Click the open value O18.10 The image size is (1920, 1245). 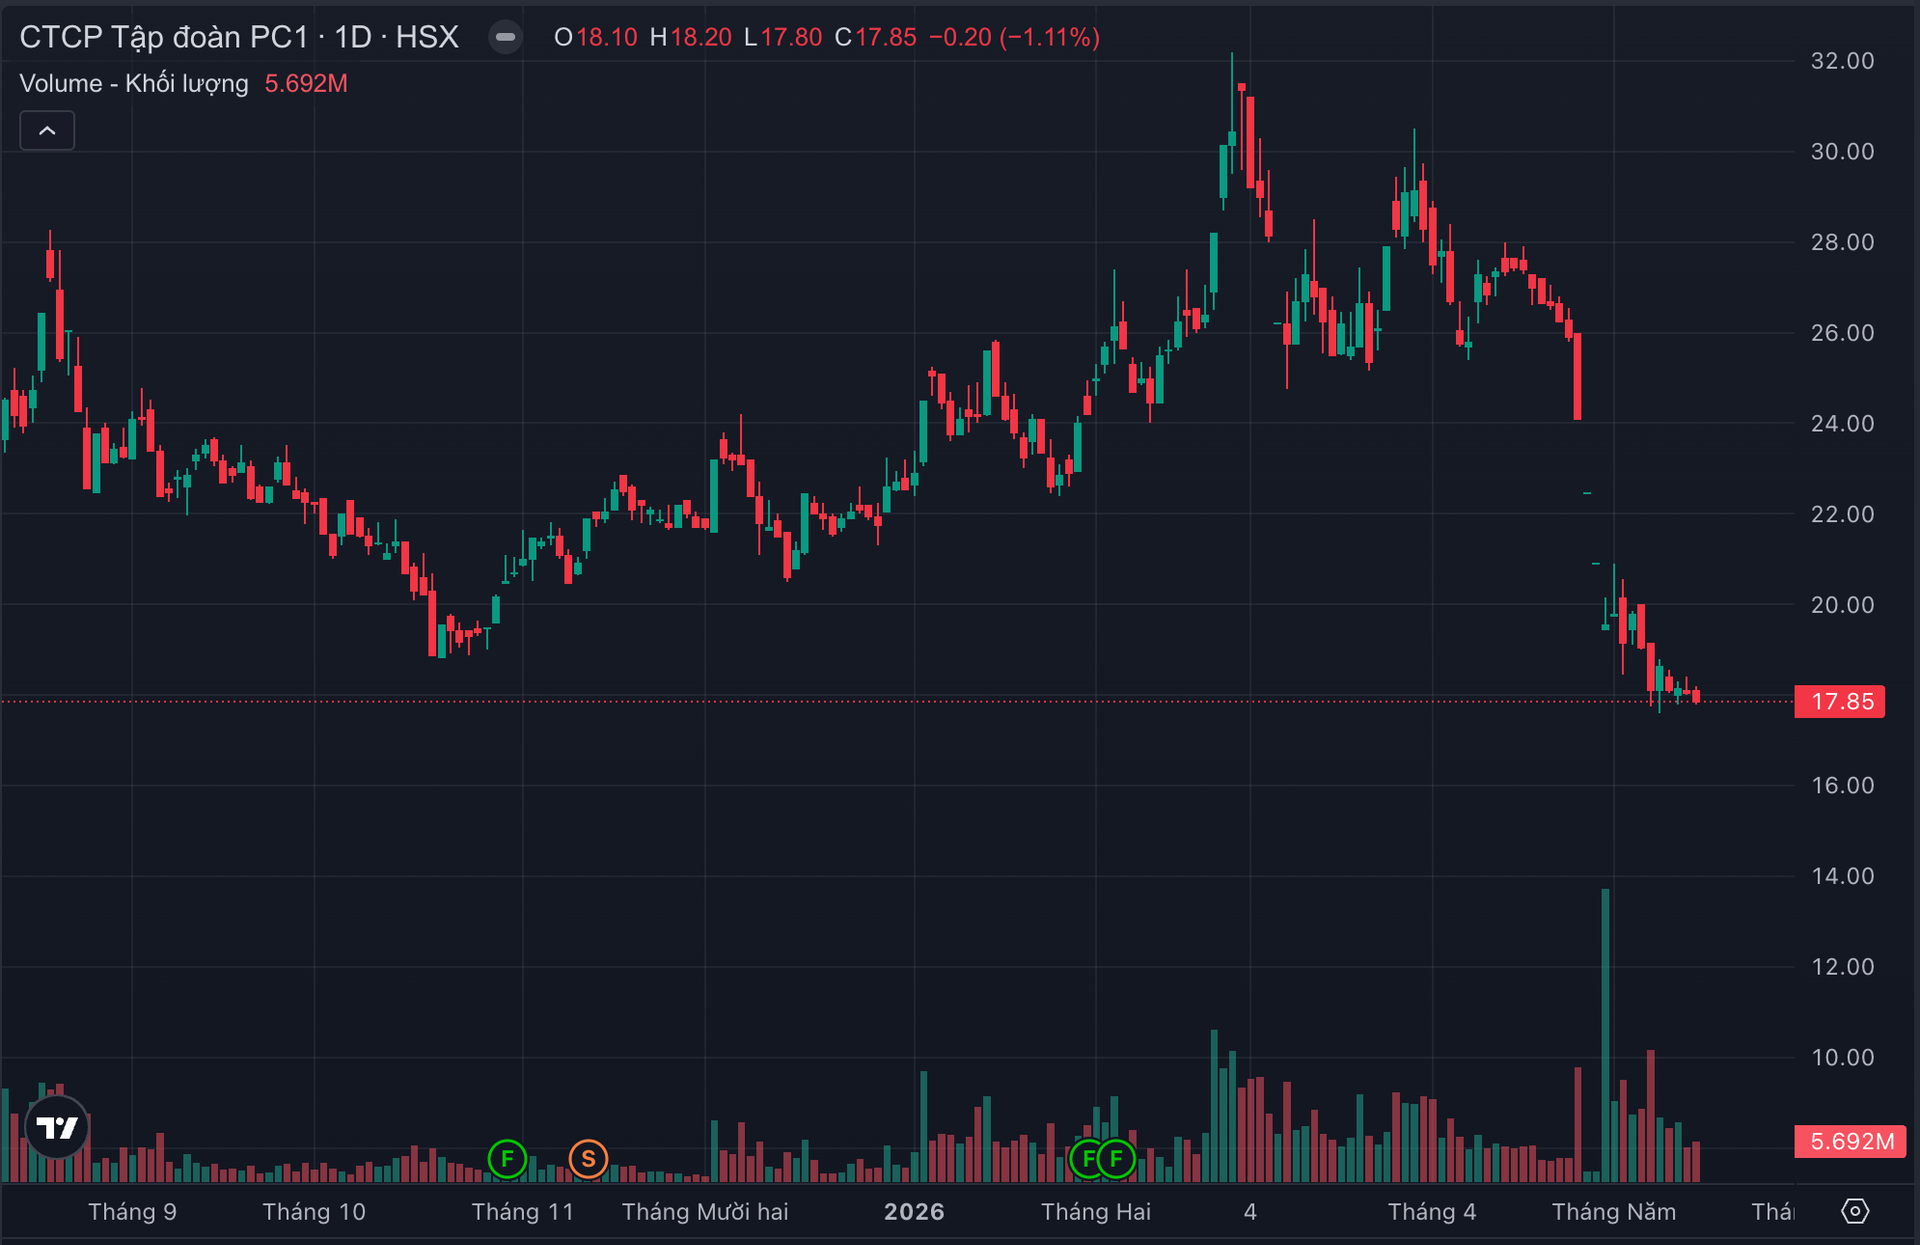point(596,38)
